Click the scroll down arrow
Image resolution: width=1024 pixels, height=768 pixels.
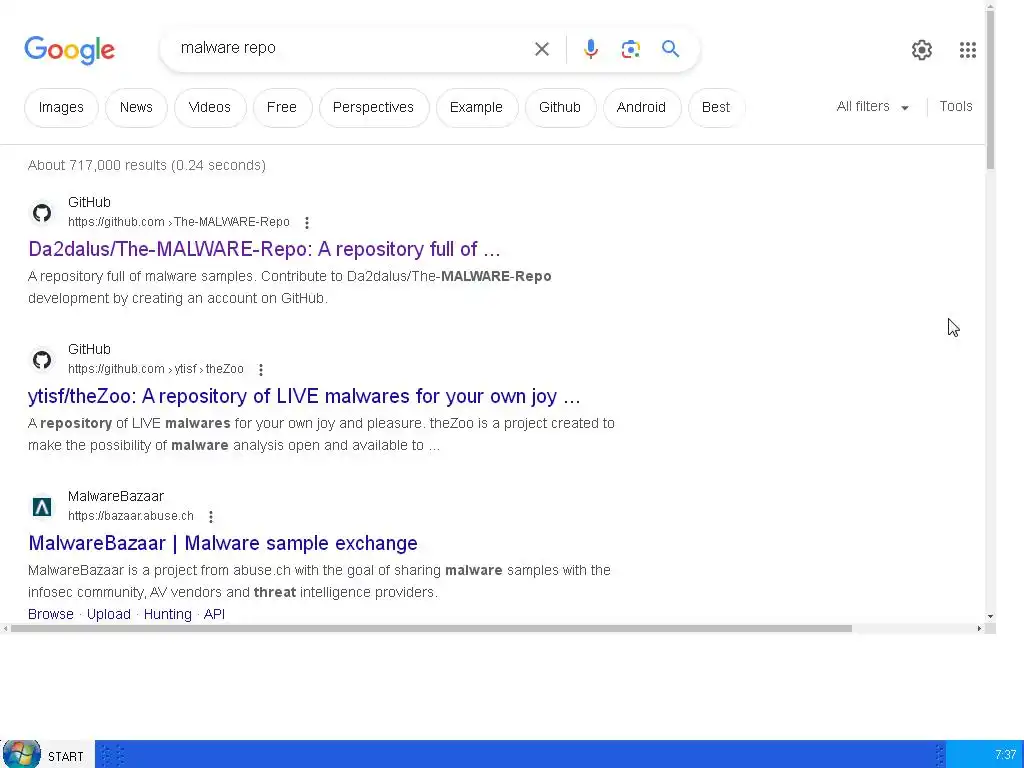click(x=990, y=616)
